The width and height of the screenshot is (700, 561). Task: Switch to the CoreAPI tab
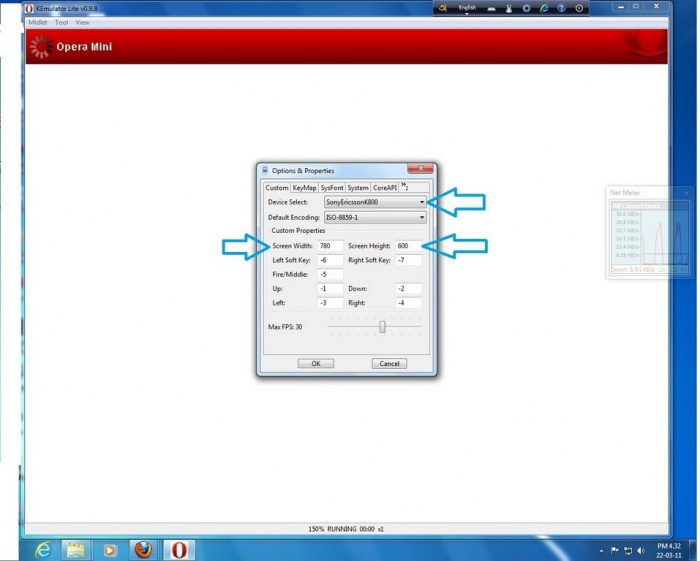tap(385, 188)
